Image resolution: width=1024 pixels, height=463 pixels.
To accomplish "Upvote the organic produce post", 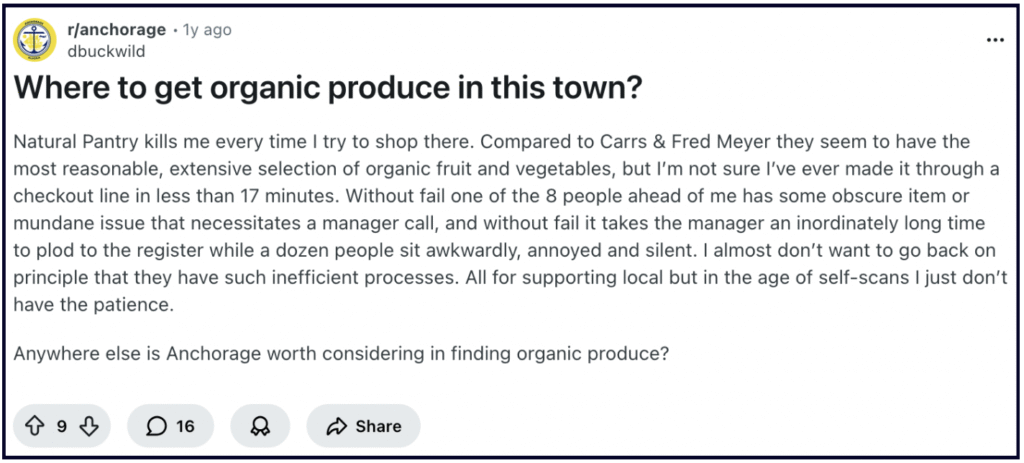I will click(35, 426).
